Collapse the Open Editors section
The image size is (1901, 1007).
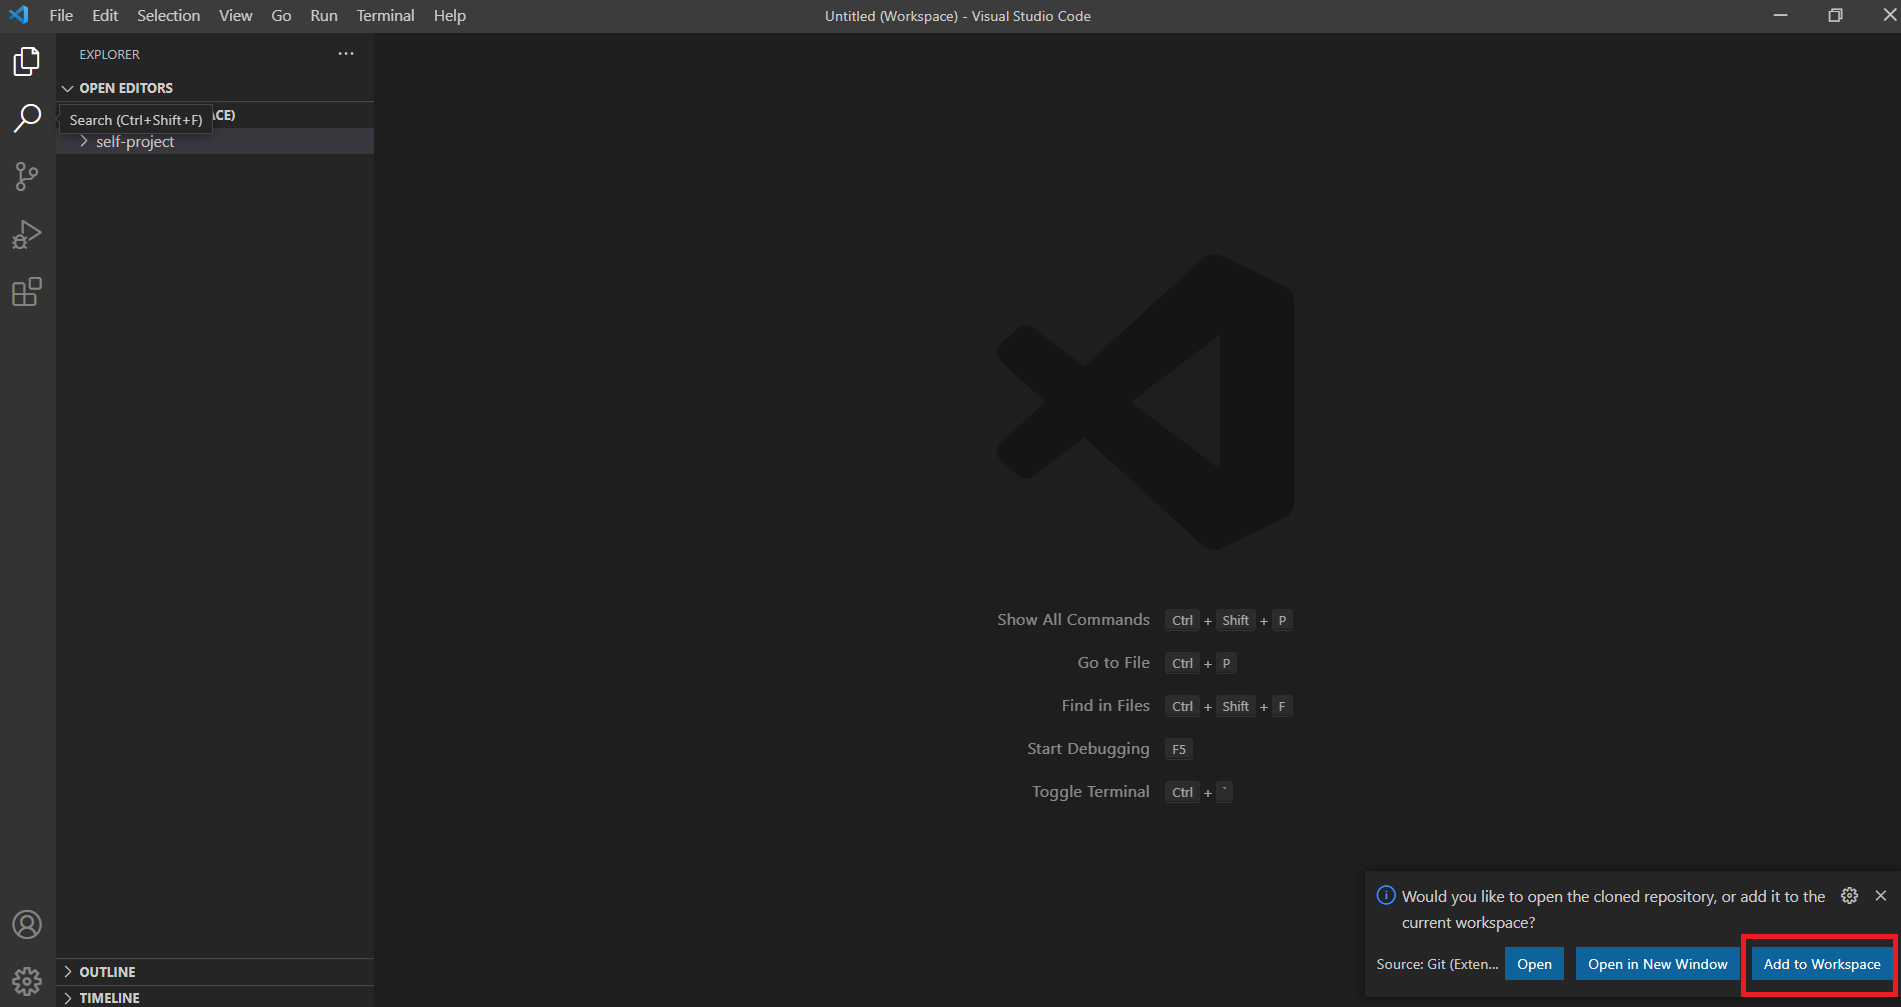coord(215,88)
